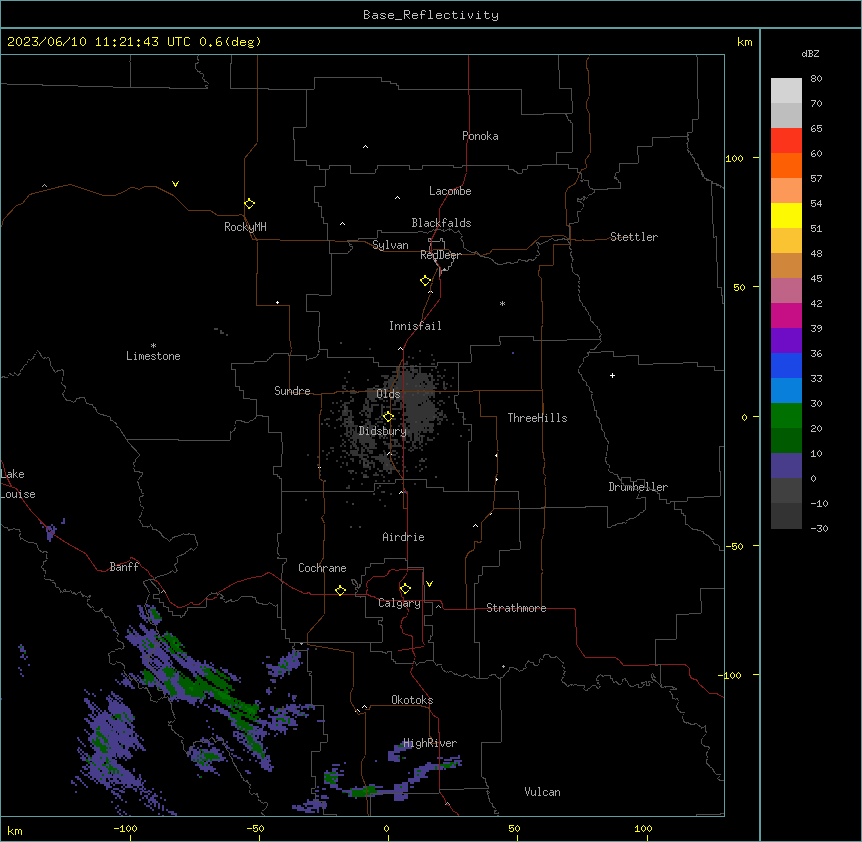Click the Airdrie label
862x842 pixels.
click(403, 537)
